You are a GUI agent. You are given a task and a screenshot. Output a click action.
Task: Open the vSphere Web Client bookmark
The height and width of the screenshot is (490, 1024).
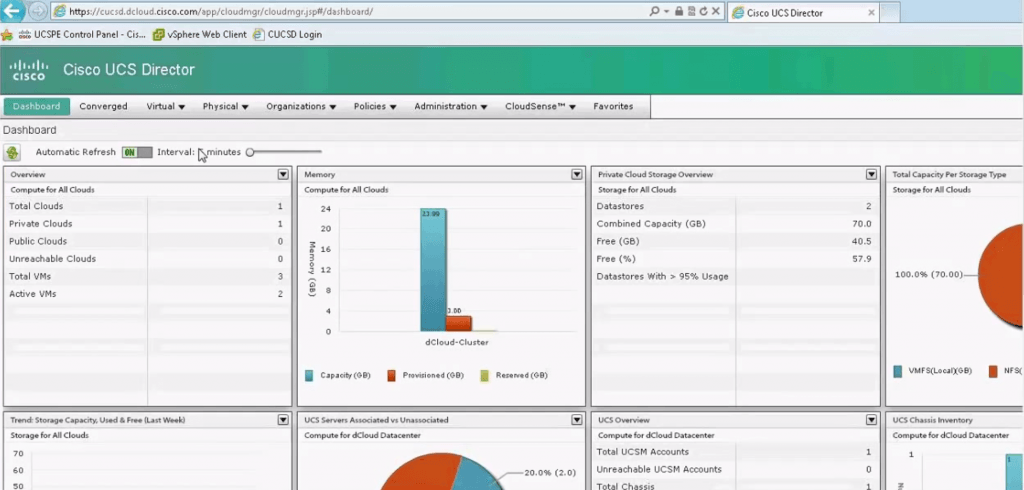[x=200, y=35]
